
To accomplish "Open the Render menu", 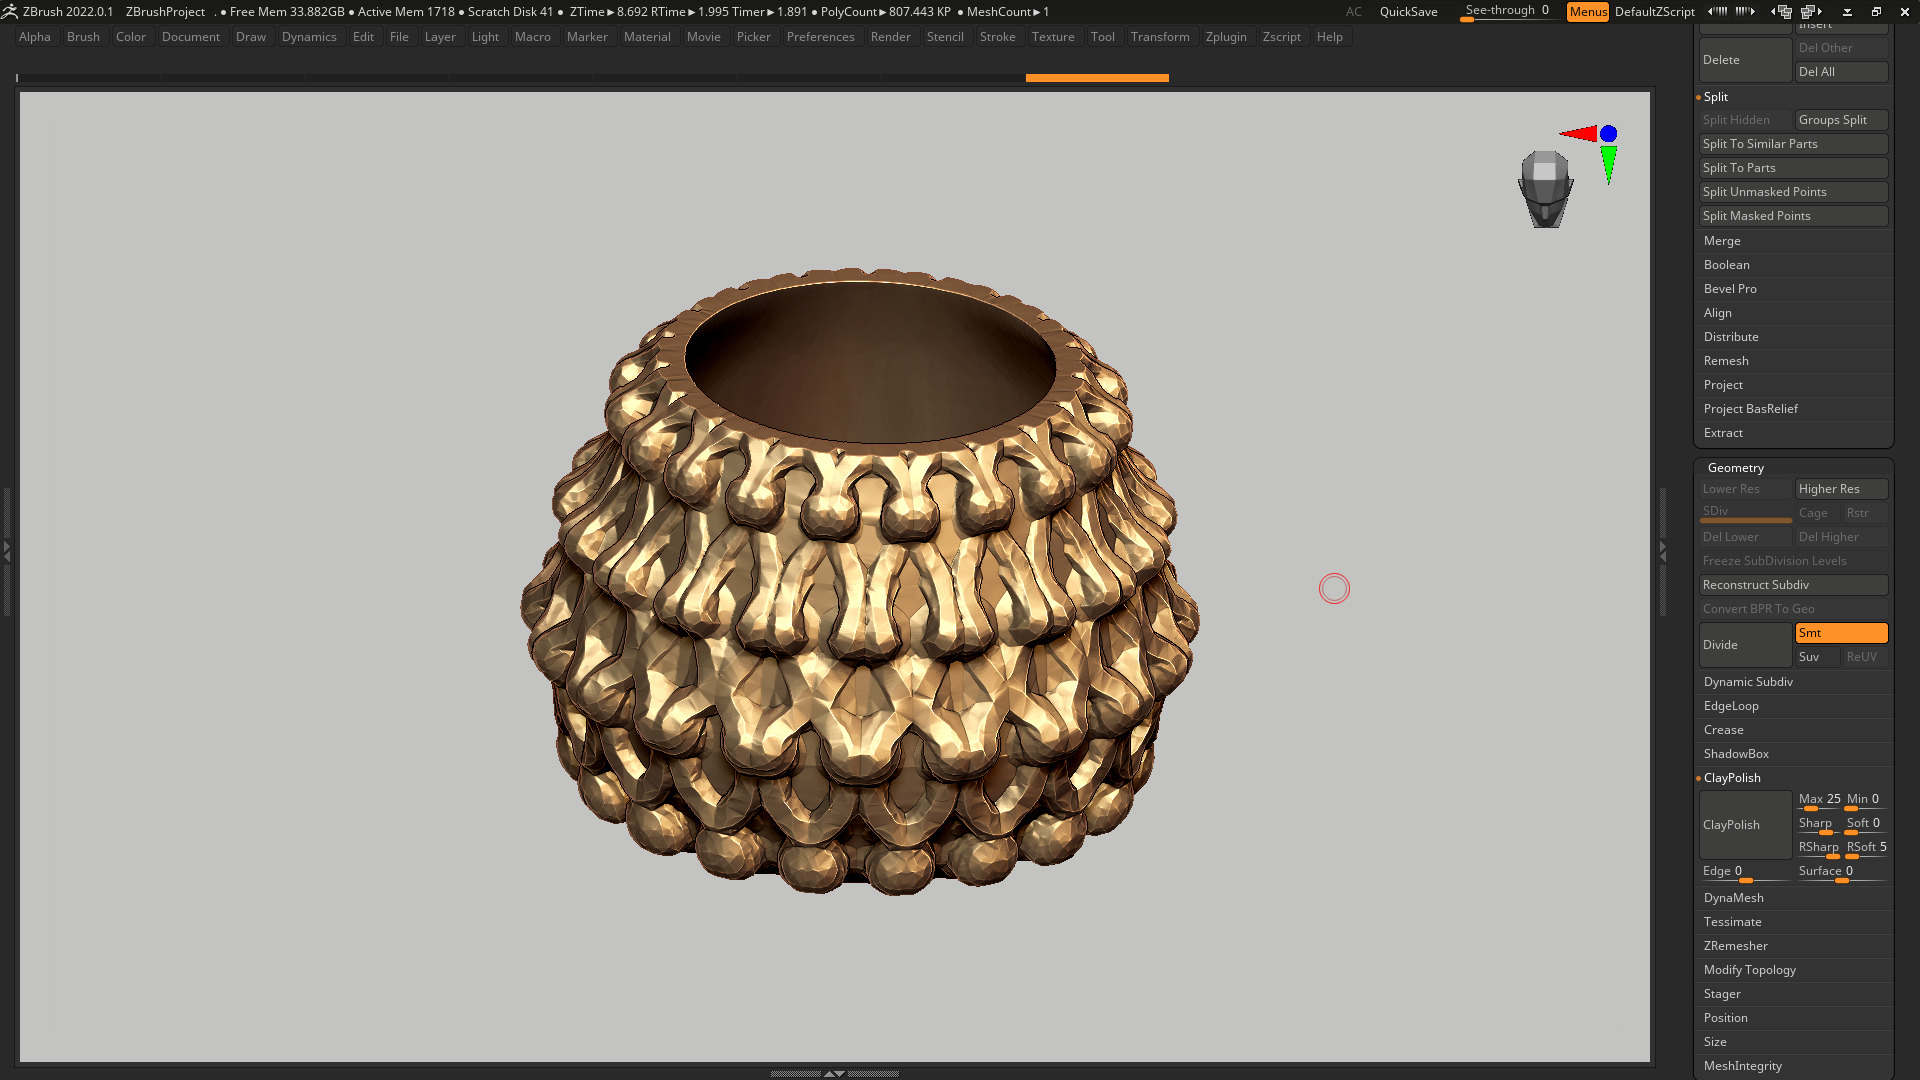I will 890,37.
